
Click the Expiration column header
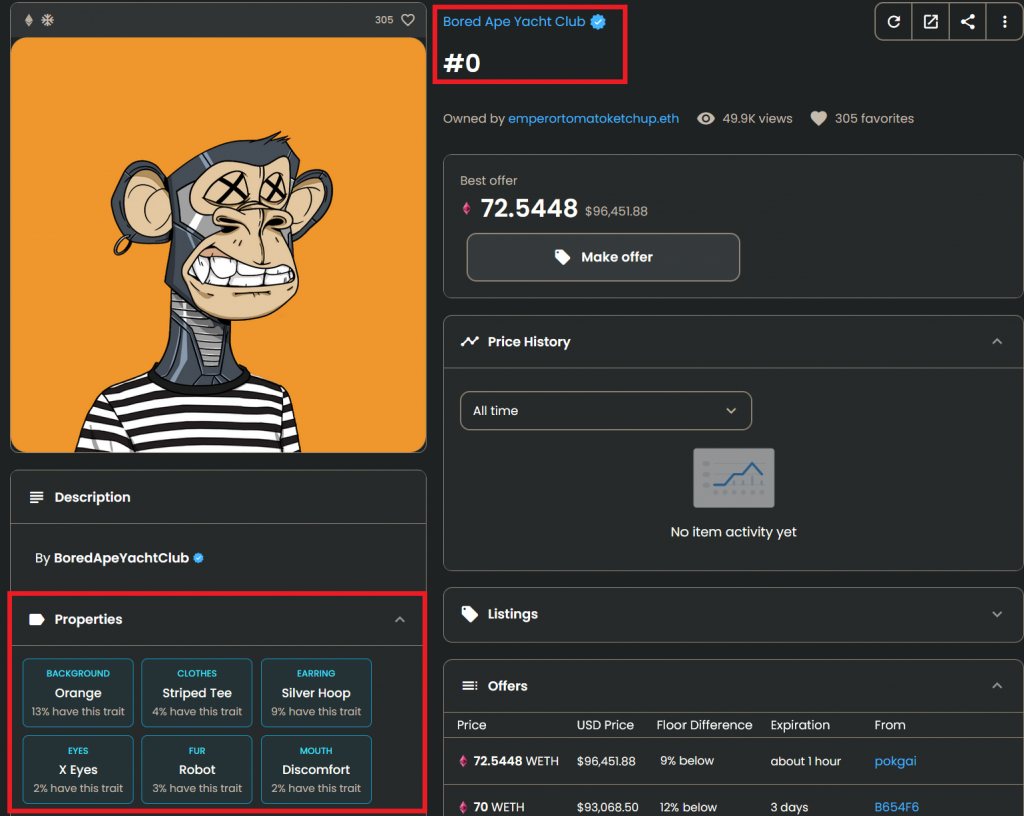point(800,725)
